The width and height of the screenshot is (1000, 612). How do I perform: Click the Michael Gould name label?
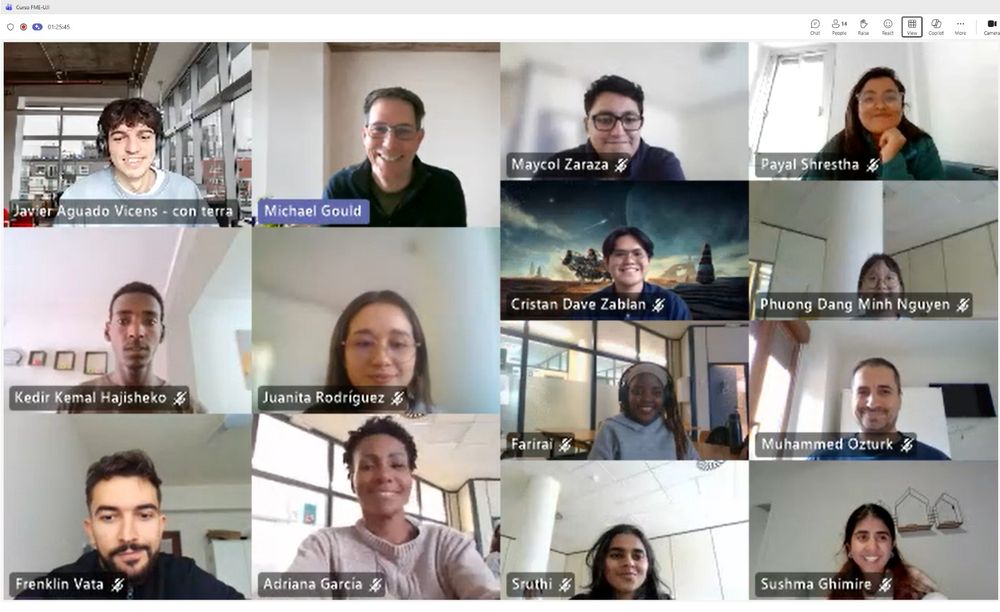(313, 211)
